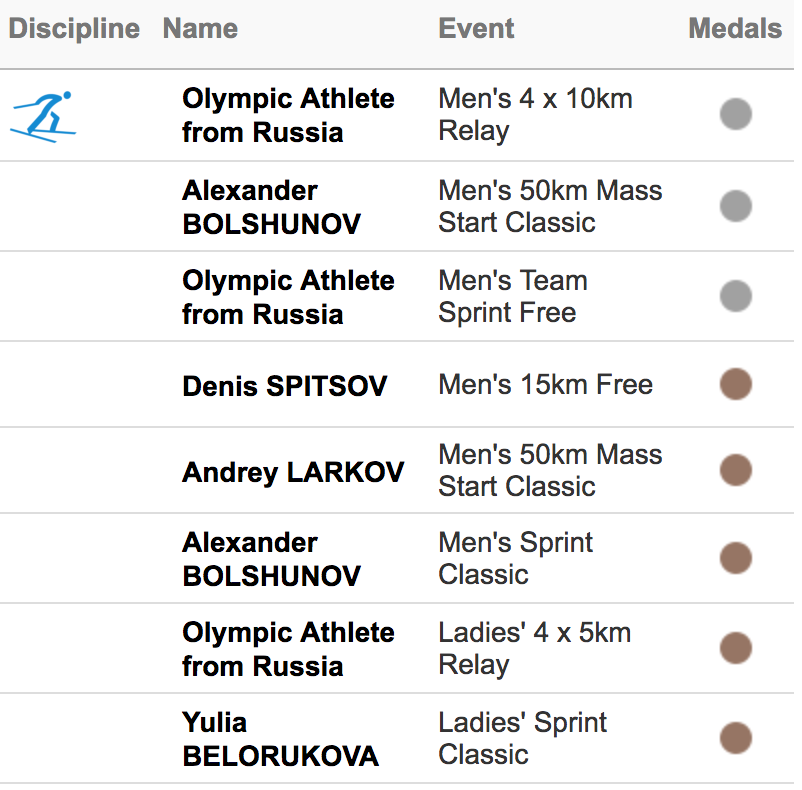This screenshot has width=802, height=790.
Task: Select Men's 15km Free event text
Action: 546,384
